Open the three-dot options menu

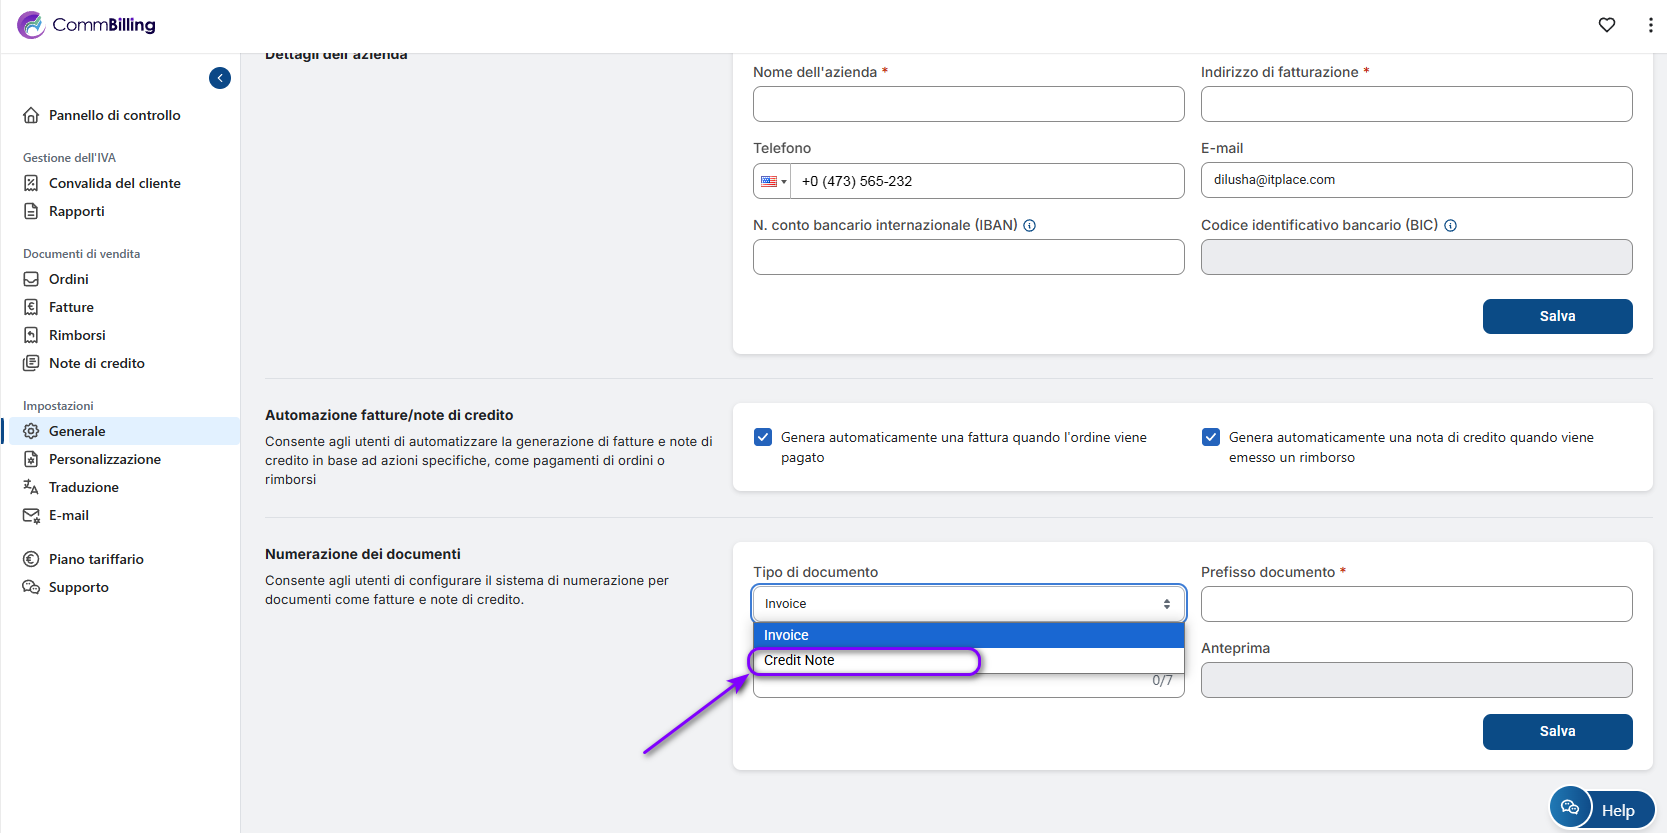point(1650,25)
